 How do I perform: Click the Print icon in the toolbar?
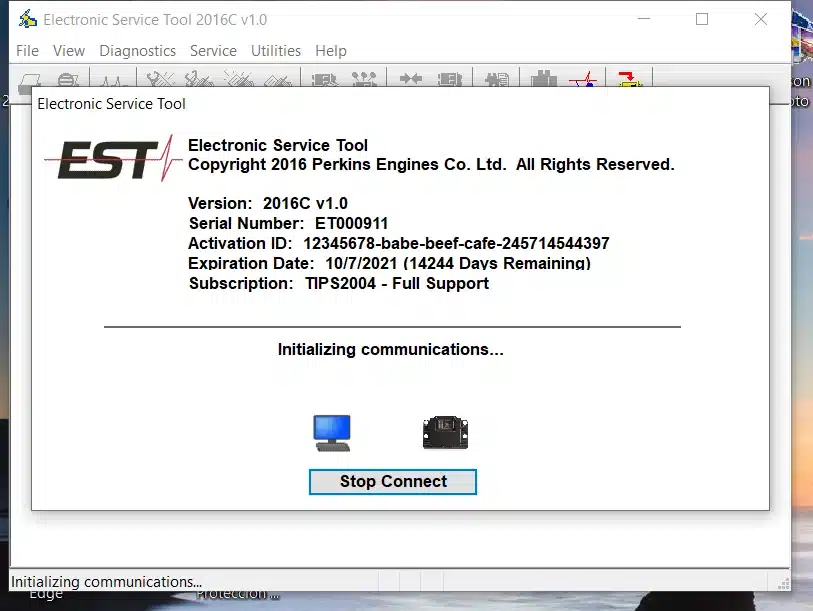point(31,80)
